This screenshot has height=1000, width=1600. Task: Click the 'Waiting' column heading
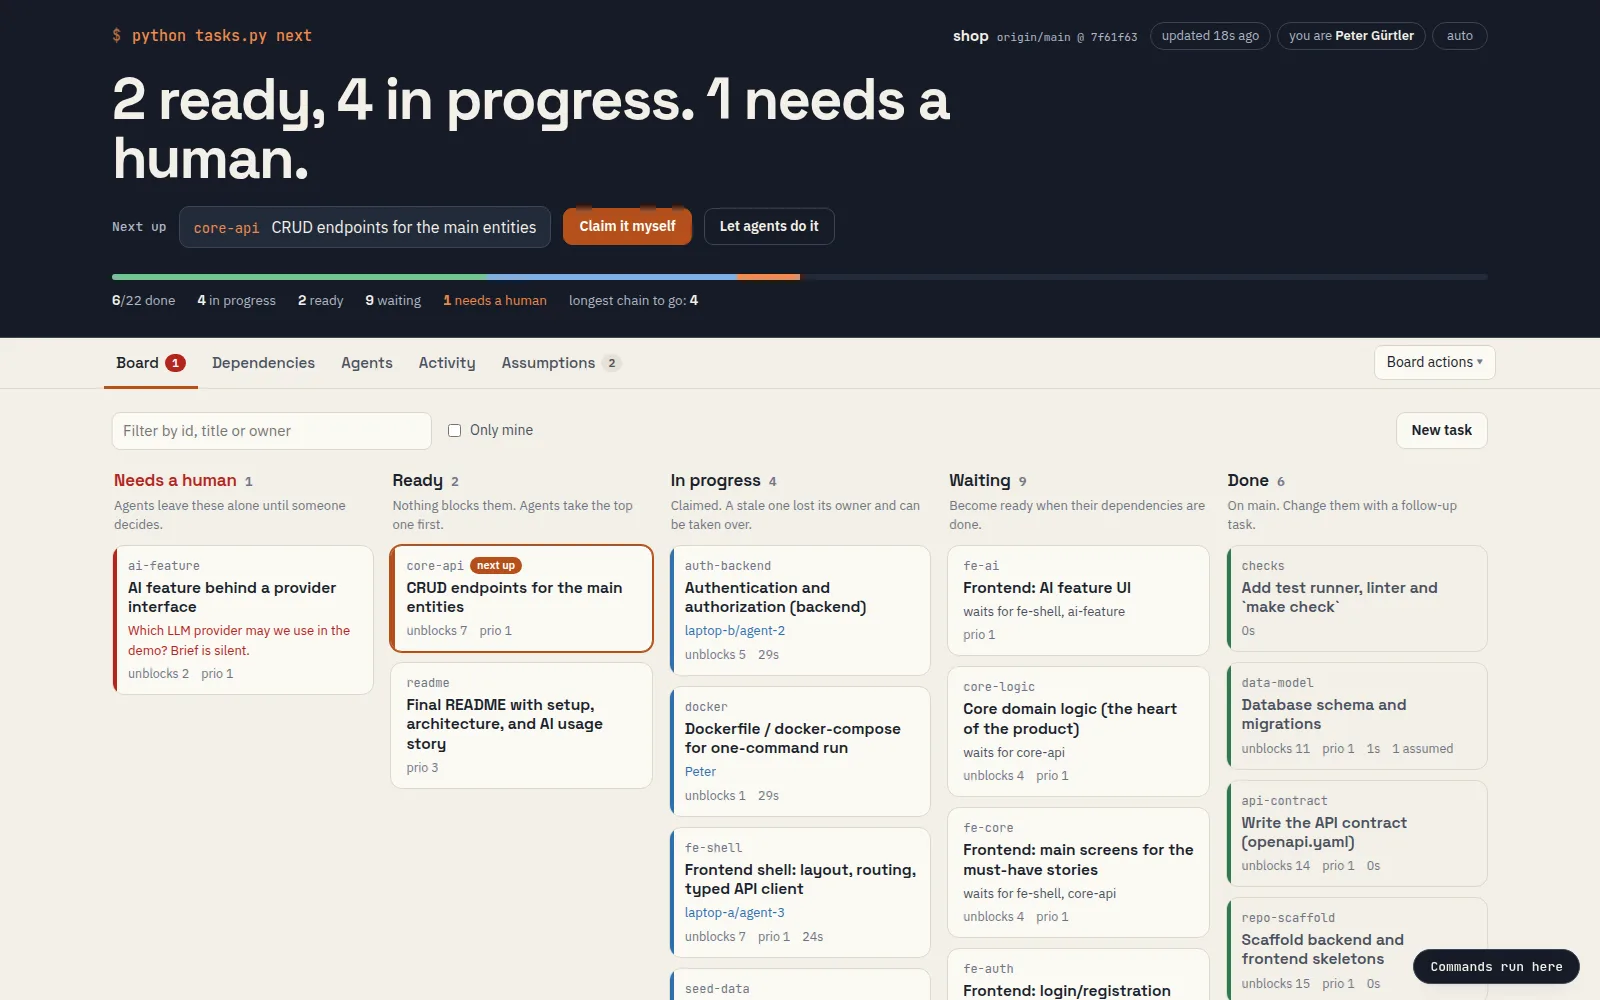[979, 481]
